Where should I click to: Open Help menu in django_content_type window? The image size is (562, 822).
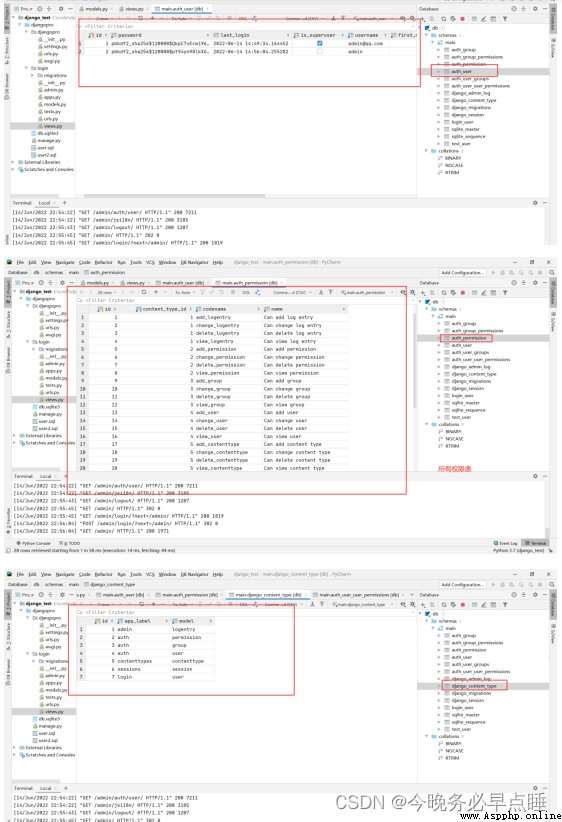[218, 575]
